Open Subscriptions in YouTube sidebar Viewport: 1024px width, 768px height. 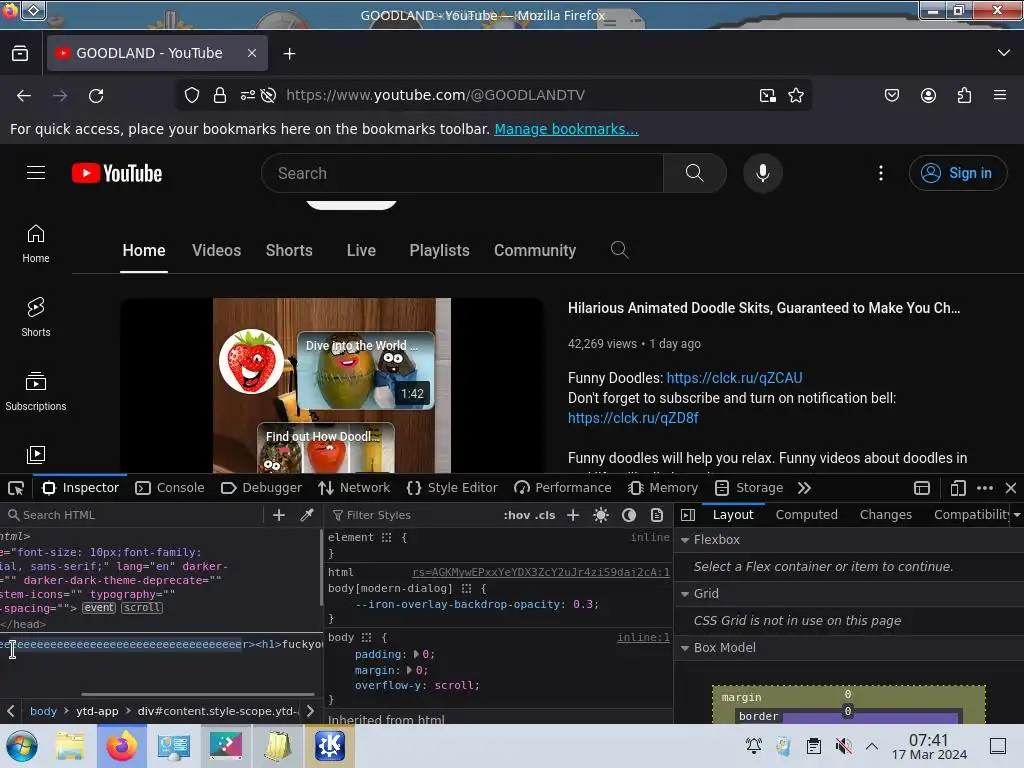[x=36, y=391]
